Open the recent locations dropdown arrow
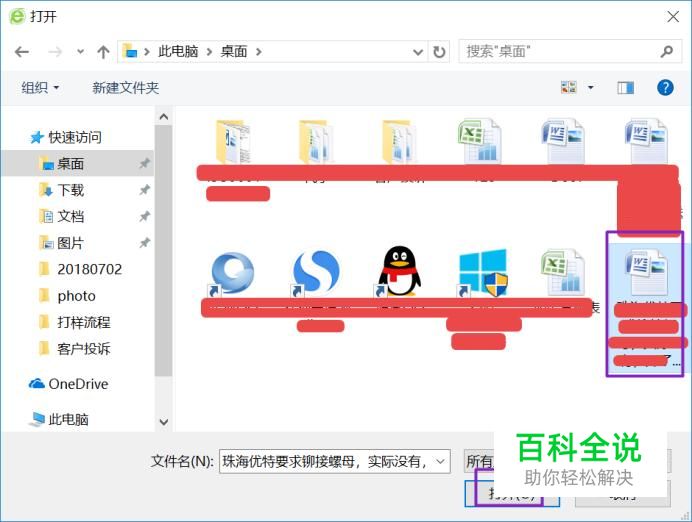This screenshot has height=522, width=692. click(x=80, y=52)
